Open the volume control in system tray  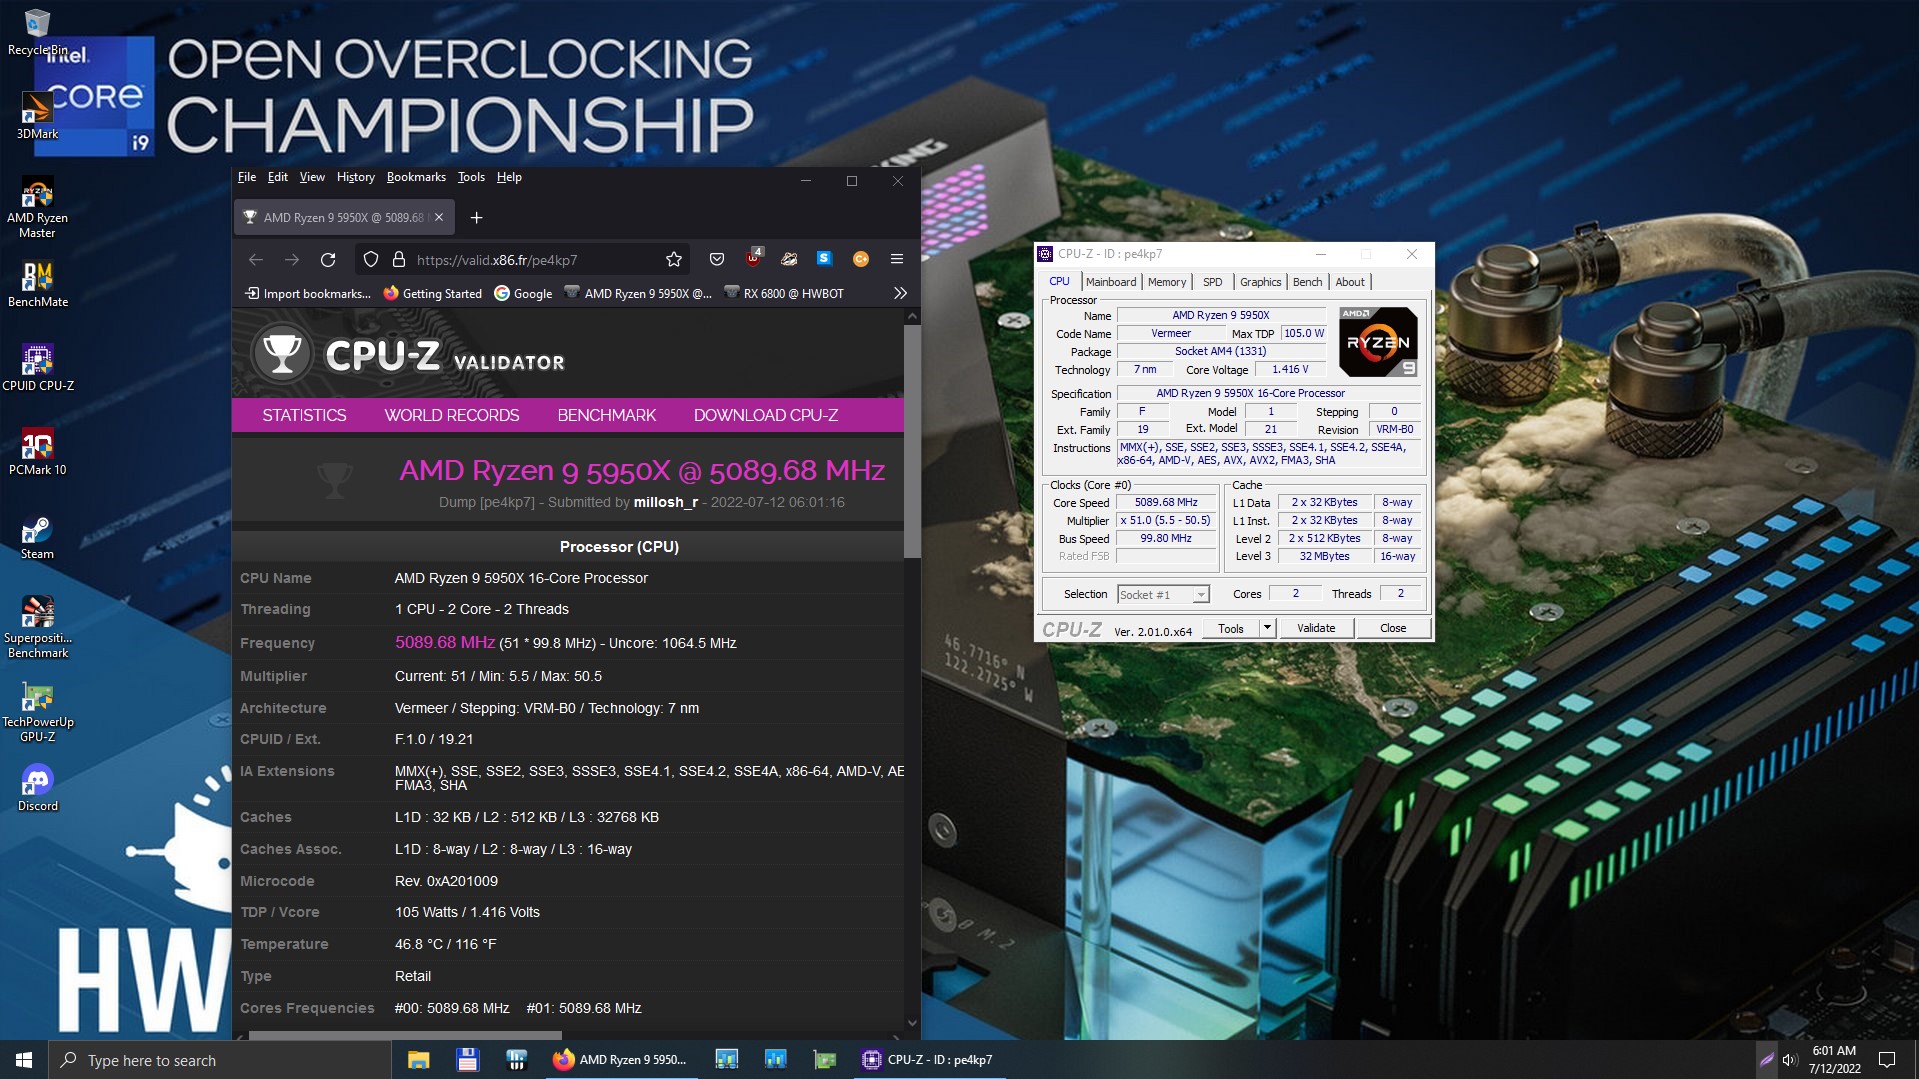pyautogui.click(x=1790, y=1060)
